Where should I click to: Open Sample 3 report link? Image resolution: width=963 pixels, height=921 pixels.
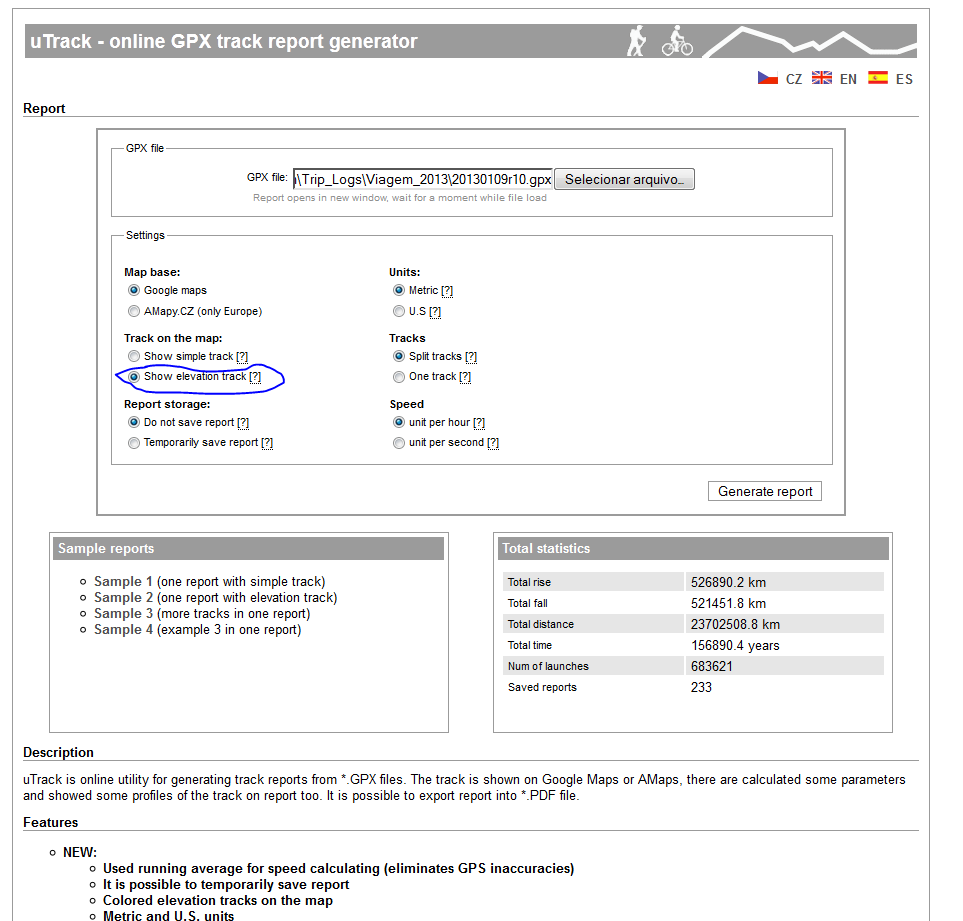click(x=124, y=613)
